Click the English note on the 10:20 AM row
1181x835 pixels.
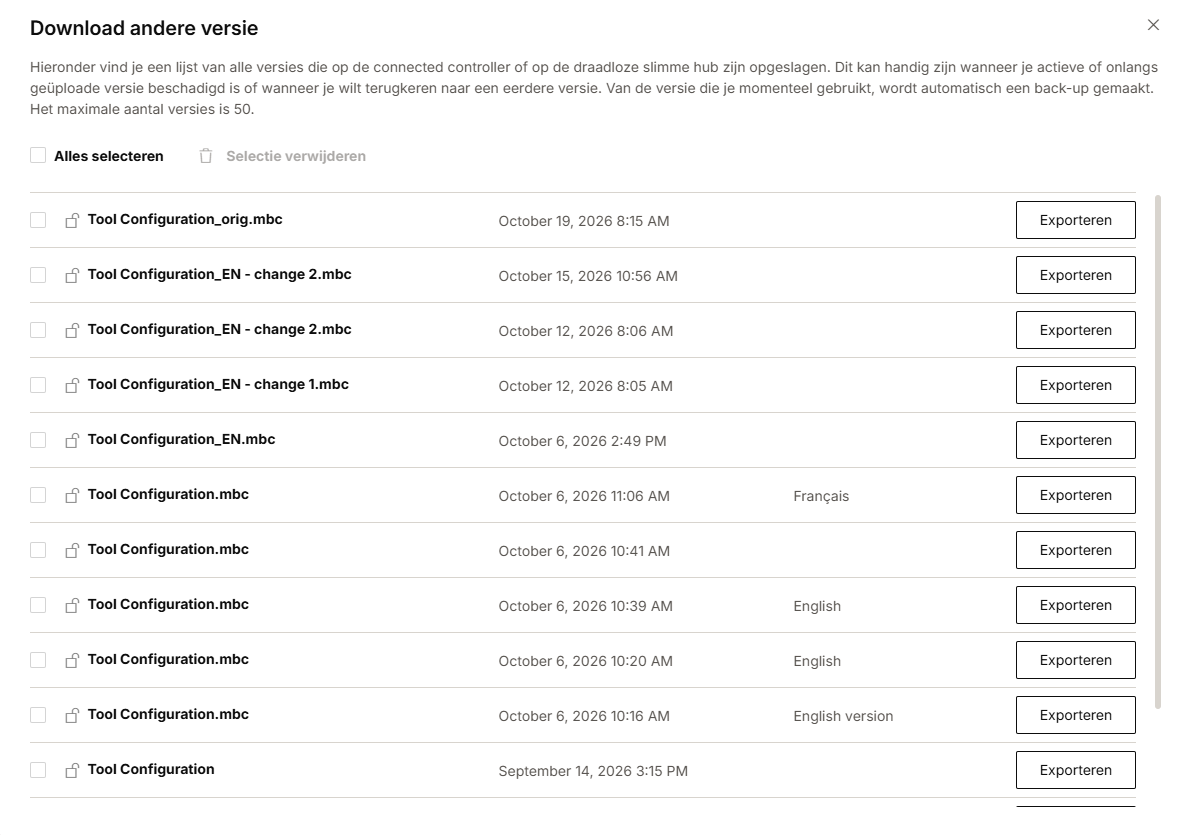point(816,661)
